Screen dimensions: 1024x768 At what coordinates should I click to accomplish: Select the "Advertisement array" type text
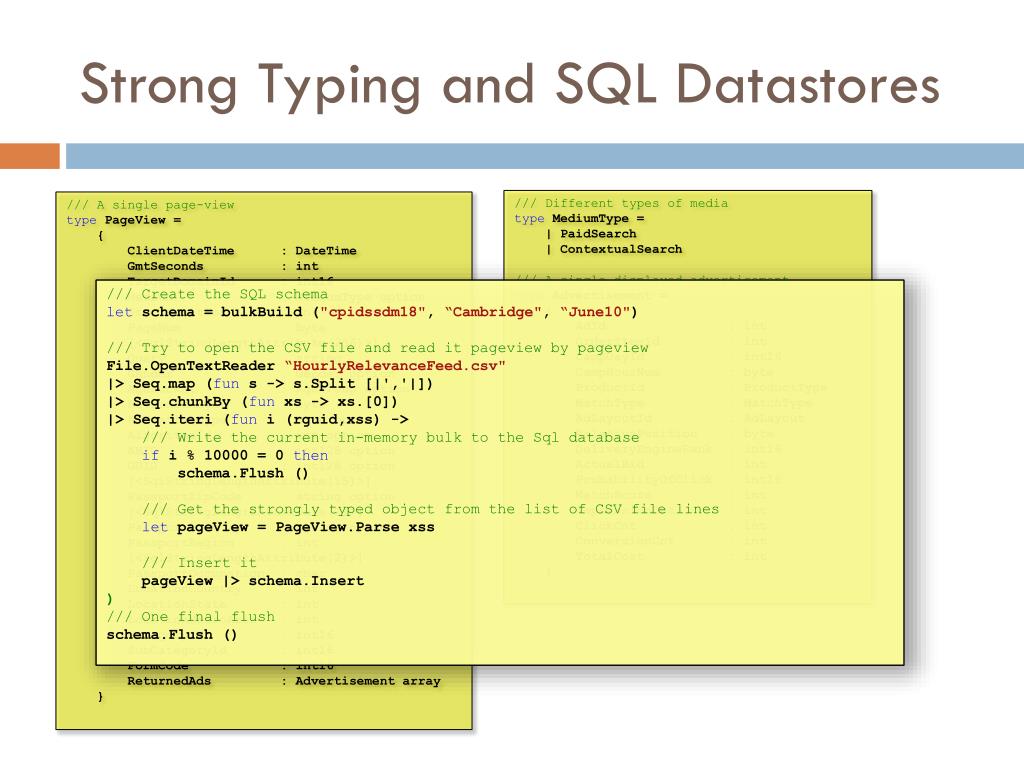pos(368,681)
